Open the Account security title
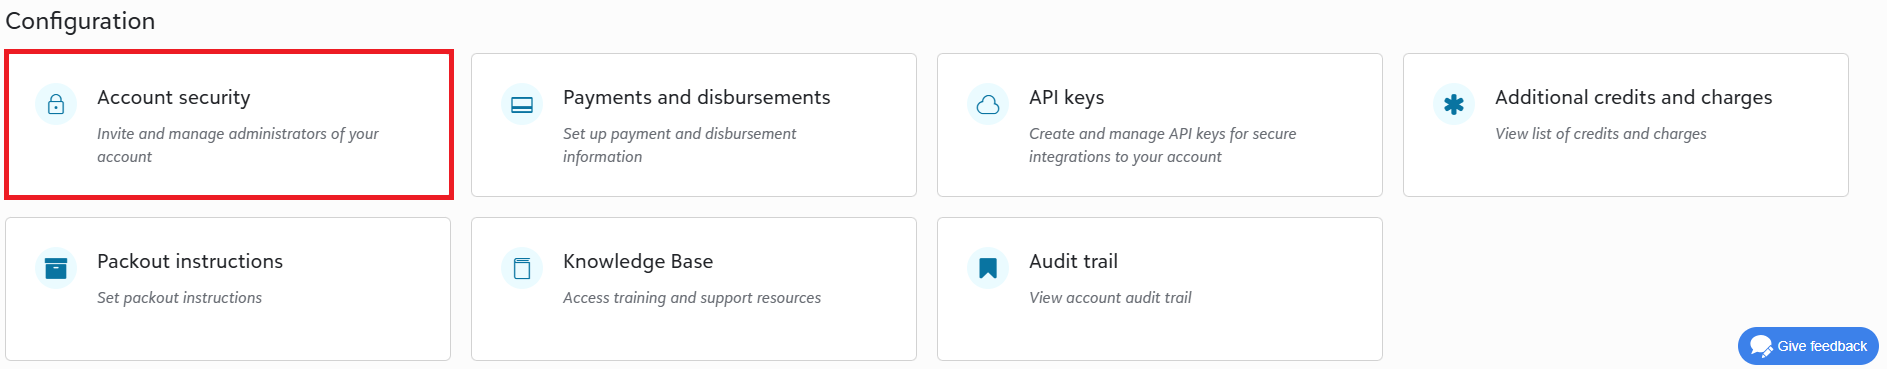The image size is (1887, 369). [174, 97]
